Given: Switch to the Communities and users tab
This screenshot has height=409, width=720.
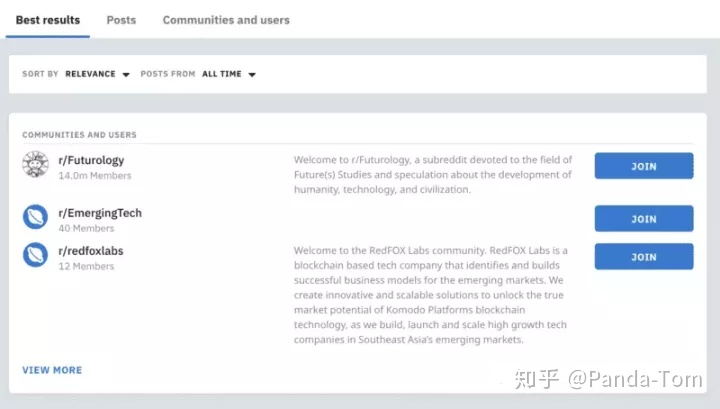Looking at the screenshot, I should 226,20.
